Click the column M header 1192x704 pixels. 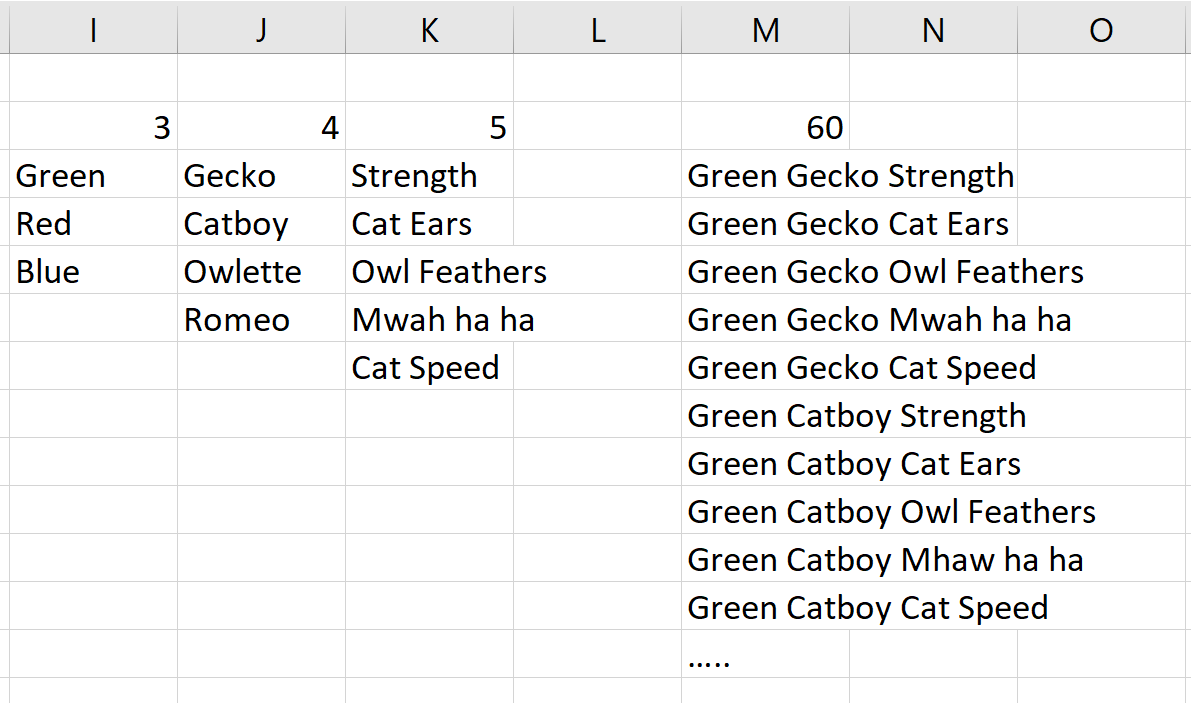click(765, 30)
